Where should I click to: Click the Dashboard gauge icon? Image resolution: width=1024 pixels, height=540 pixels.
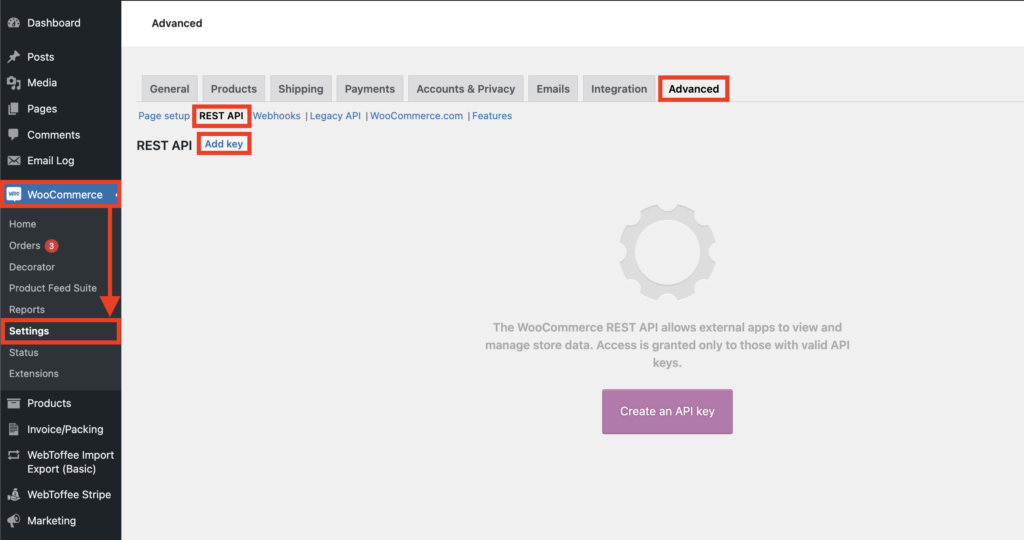14,23
